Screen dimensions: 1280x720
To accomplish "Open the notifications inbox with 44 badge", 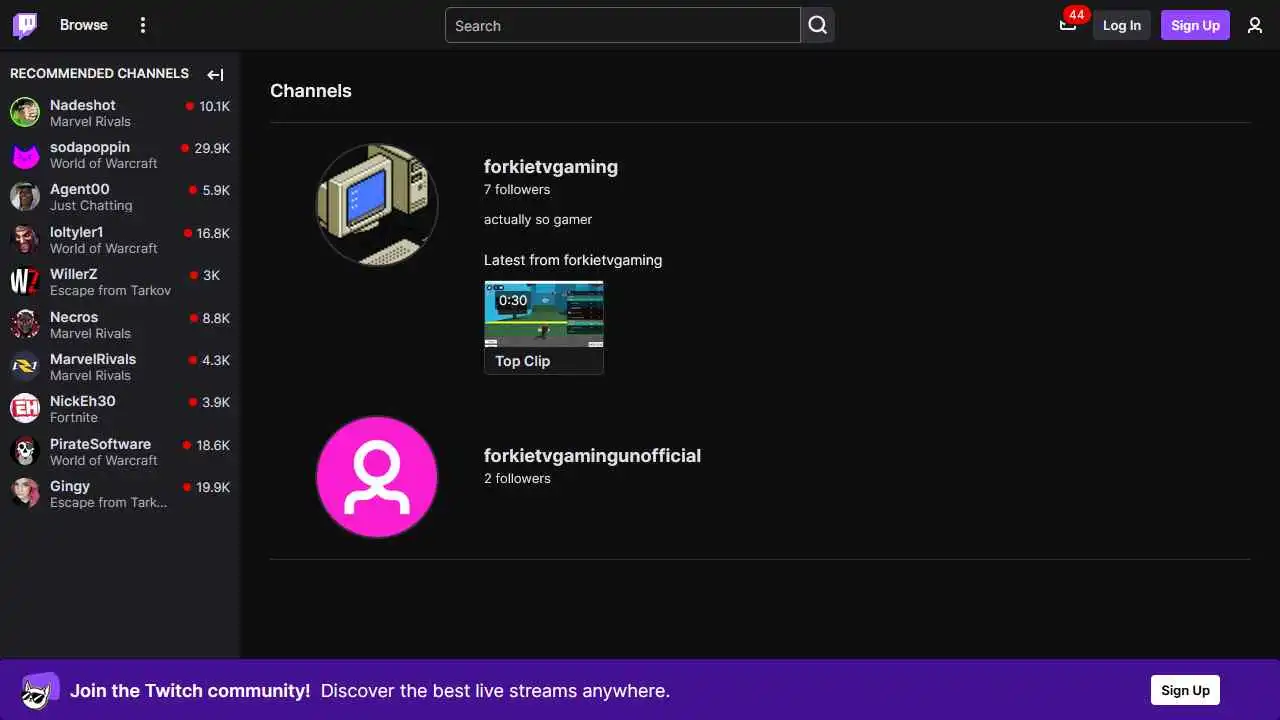I will point(1068,25).
